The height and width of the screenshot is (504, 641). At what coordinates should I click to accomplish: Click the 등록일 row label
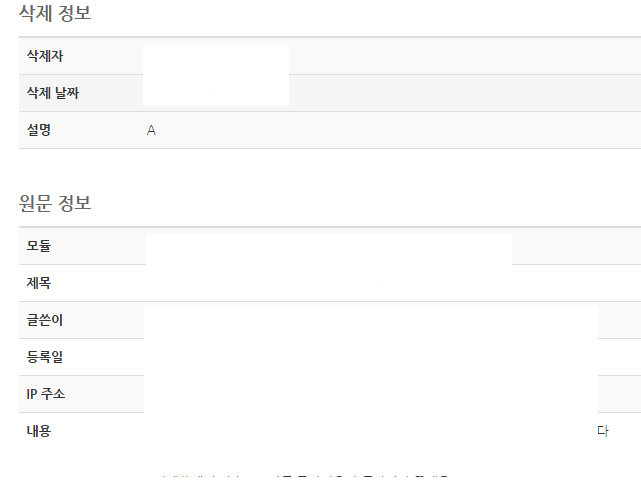coord(45,357)
